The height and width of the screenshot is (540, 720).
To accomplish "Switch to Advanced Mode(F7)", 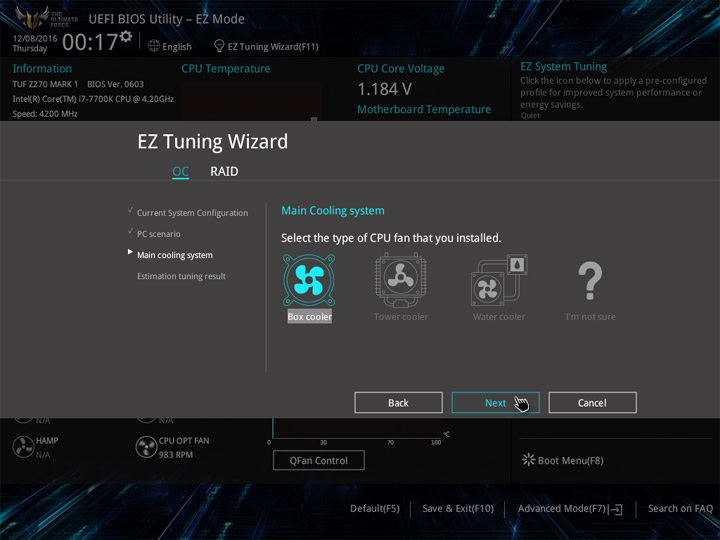I will point(562,509).
